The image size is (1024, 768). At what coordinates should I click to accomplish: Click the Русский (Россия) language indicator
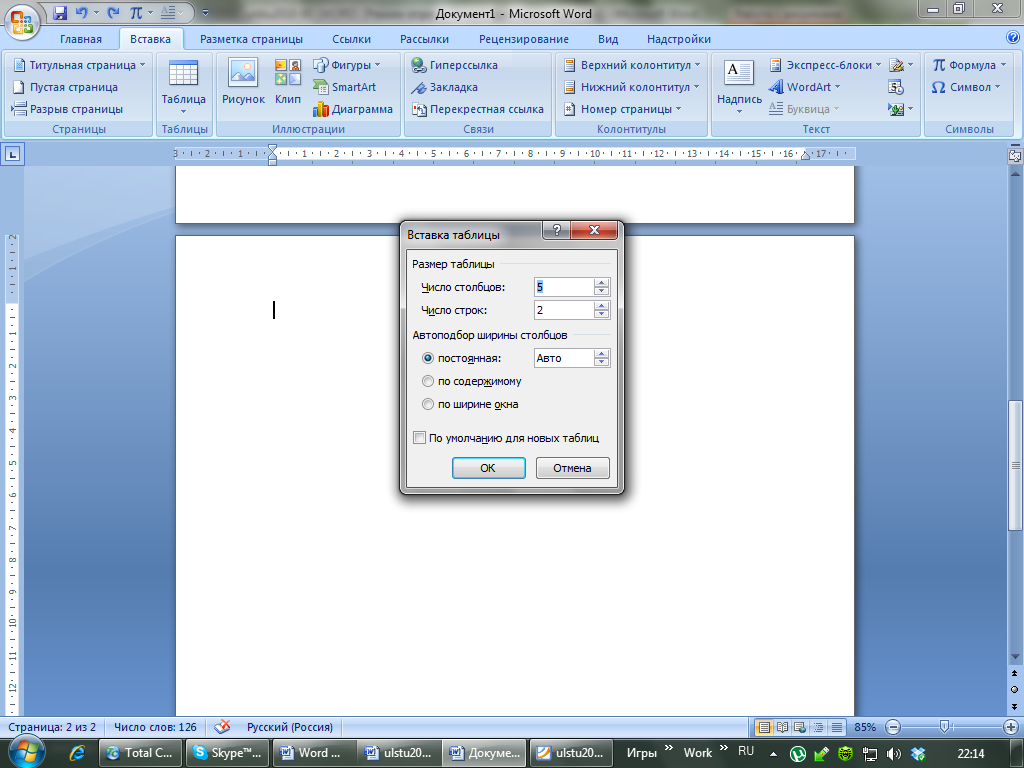click(289, 727)
